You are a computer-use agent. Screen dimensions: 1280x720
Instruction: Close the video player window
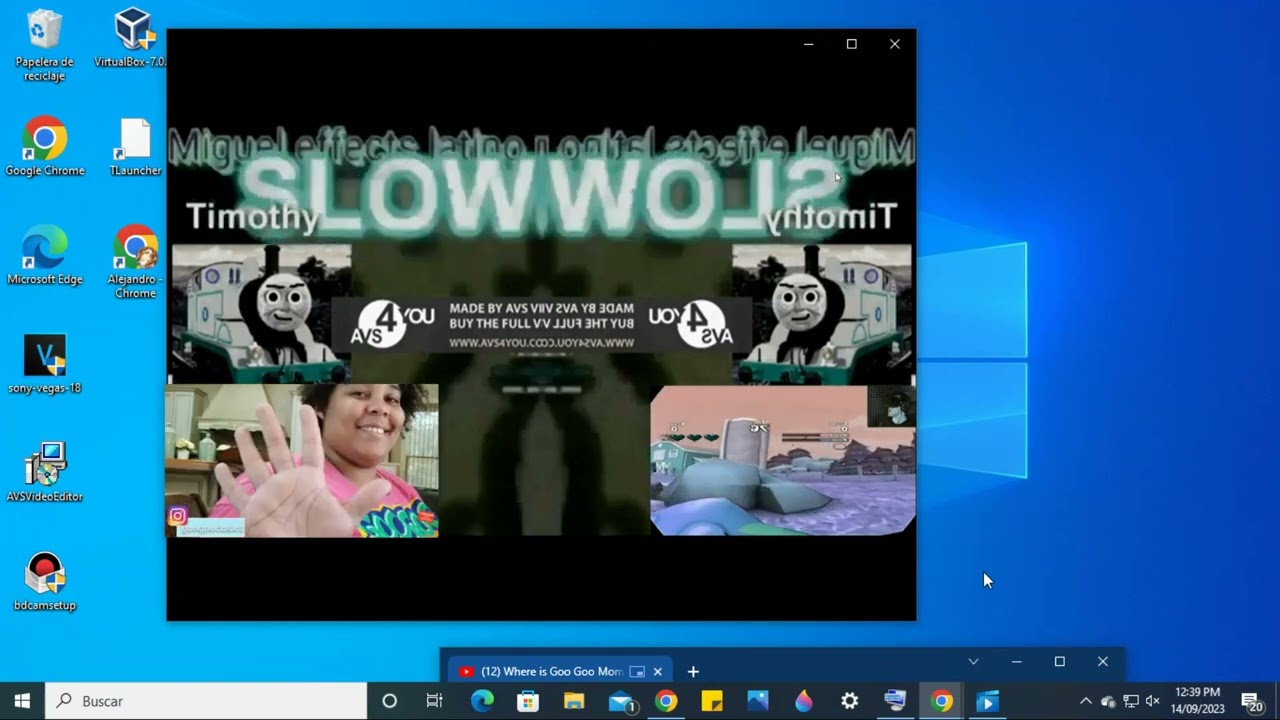click(x=895, y=44)
